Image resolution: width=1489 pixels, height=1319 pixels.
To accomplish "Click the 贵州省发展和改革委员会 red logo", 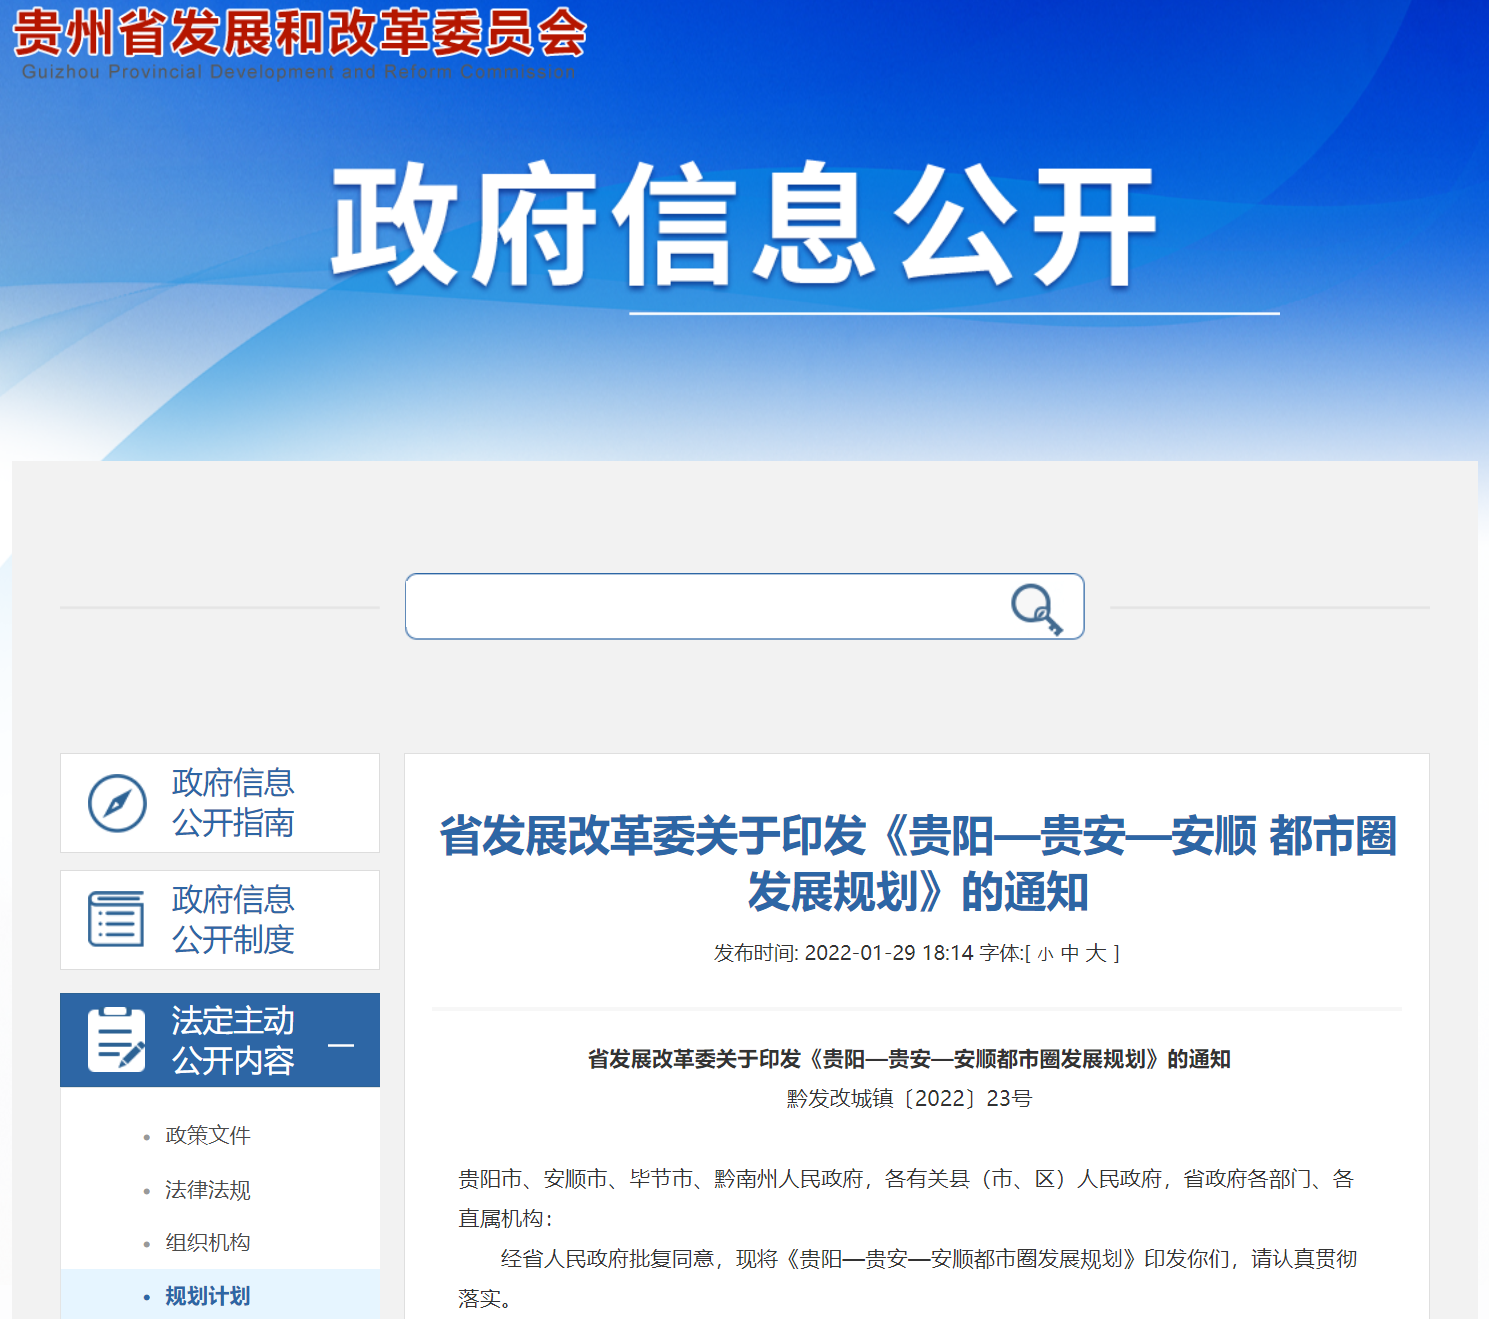I will click(298, 35).
